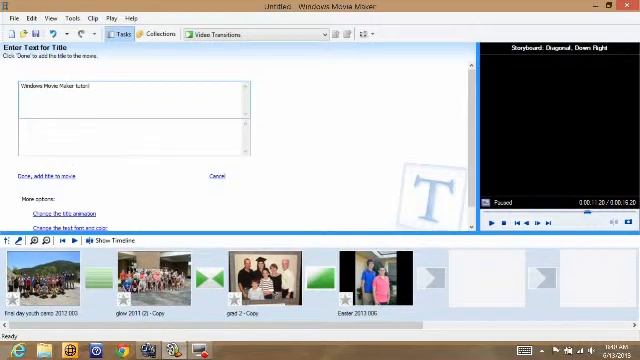Open the Edit menu
The width and height of the screenshot is (640, 360).
point(31,18)
